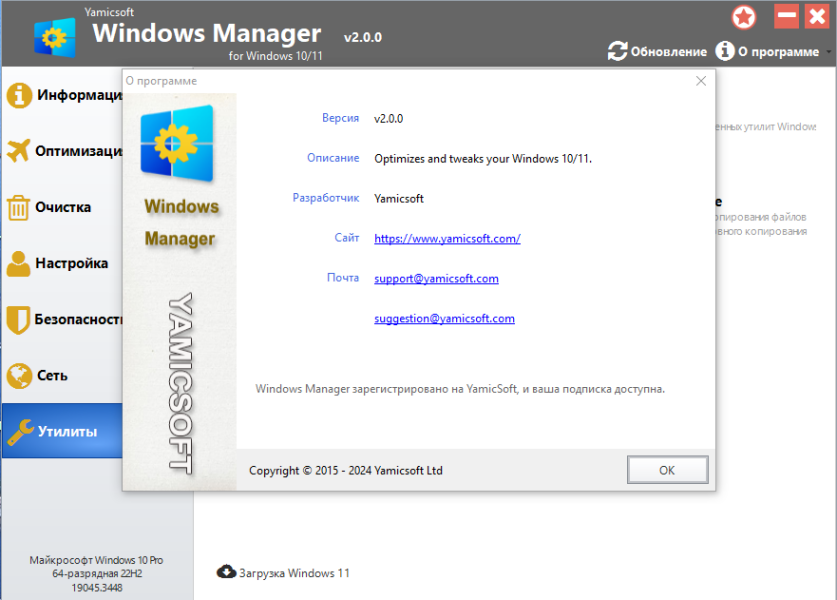This screenshot has height=600, width=837.
Task: Click the registration status message text
Action: (460, 389)
